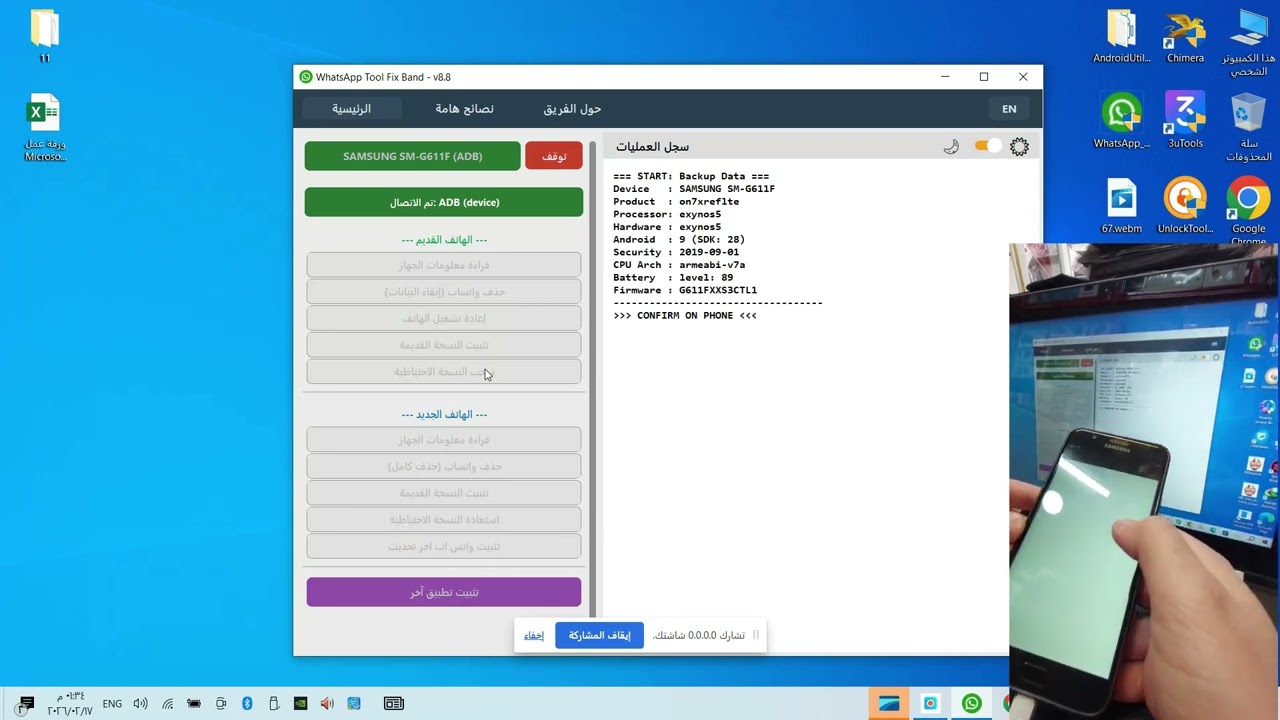Open the WhatsApp desktop shortcut
This screenshot has height=720, width=1280.
1122,121
